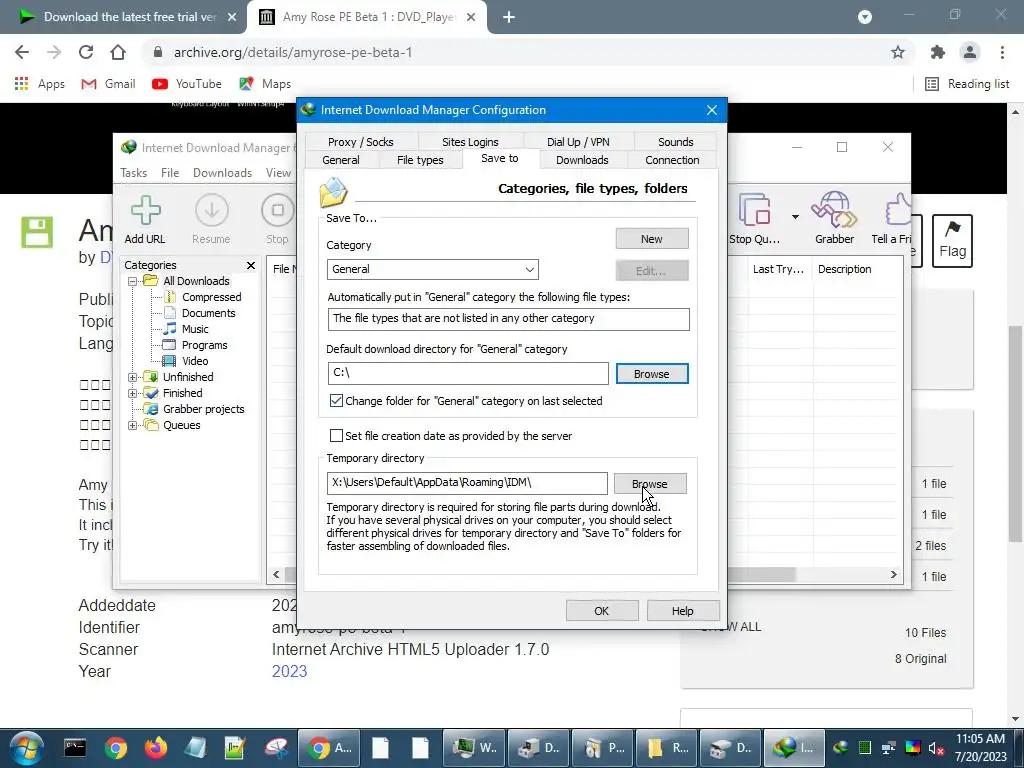Bookmark this page with the star icon
The width and height of the screenshot is (1024, 768).
[x=898, y=52]
